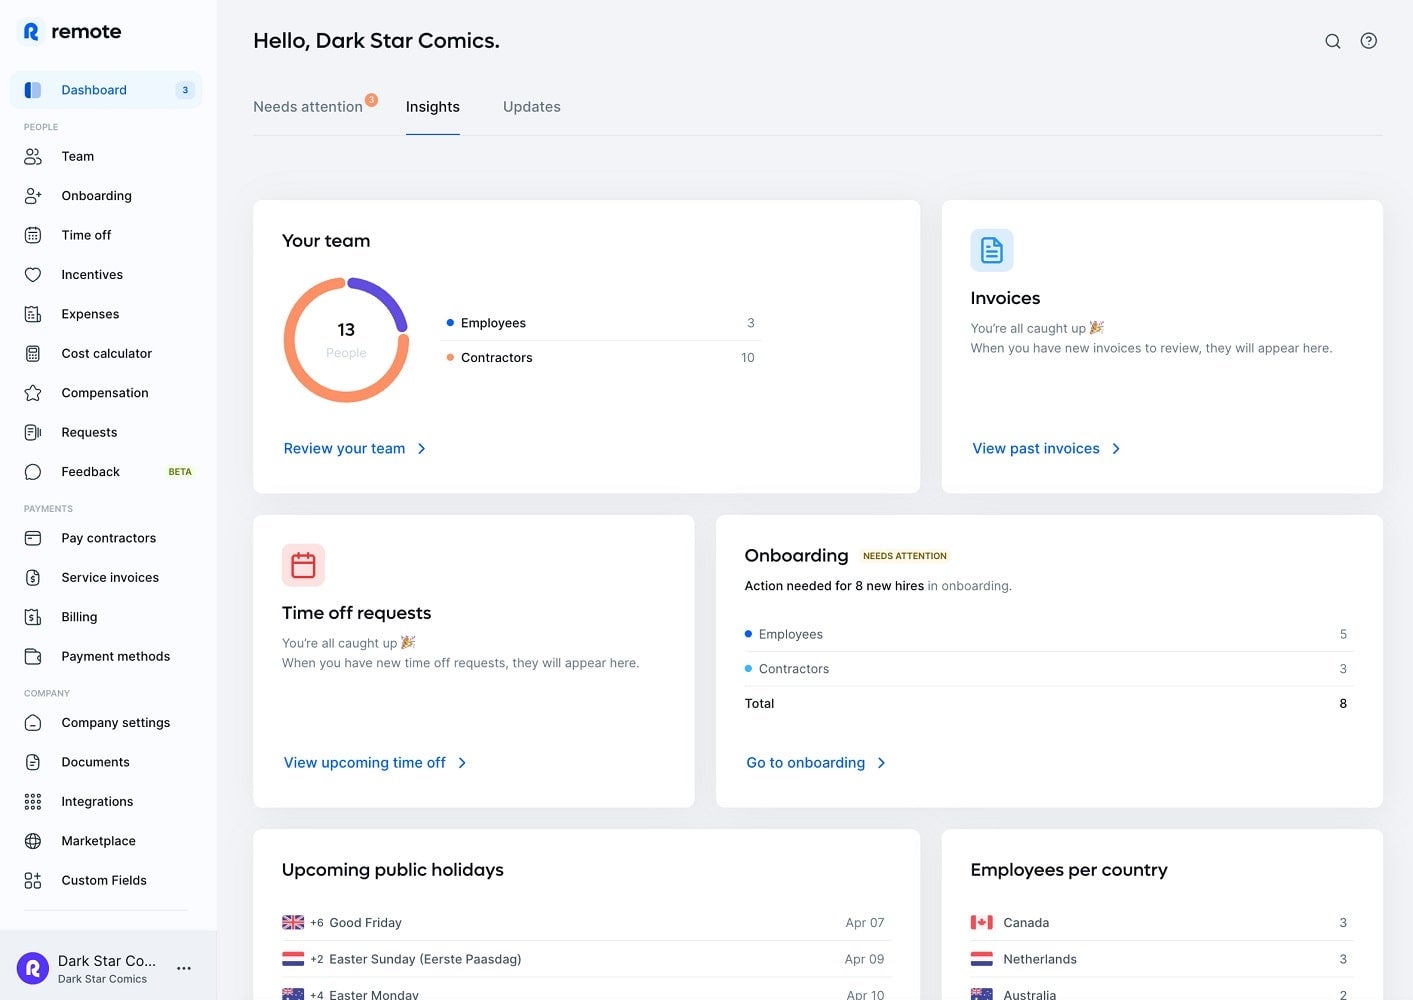Click the team donut chart showing 13 People
This screenshot has width=1413, height=1000.
[346, 340]
